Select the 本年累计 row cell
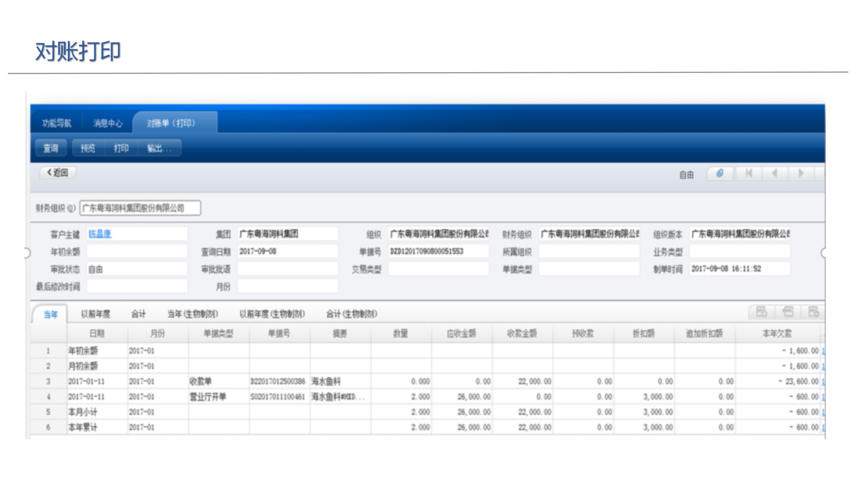The width and height of the screenshot is (860, 484). point(97,427)
